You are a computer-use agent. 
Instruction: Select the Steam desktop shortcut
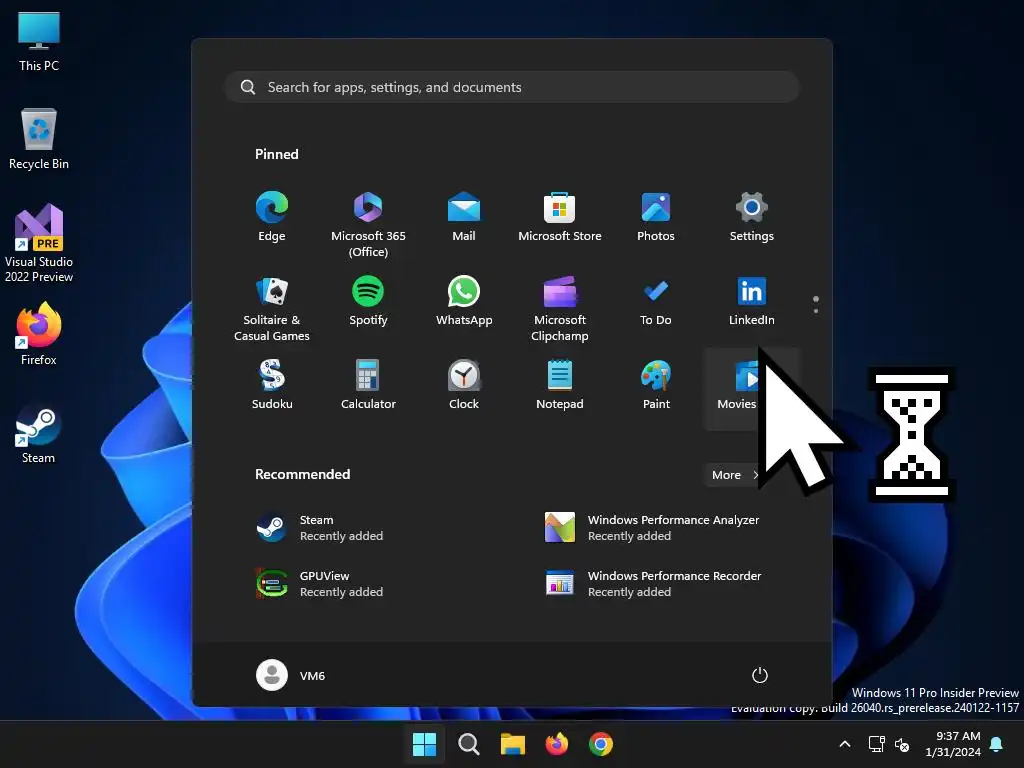click(39, 433)
